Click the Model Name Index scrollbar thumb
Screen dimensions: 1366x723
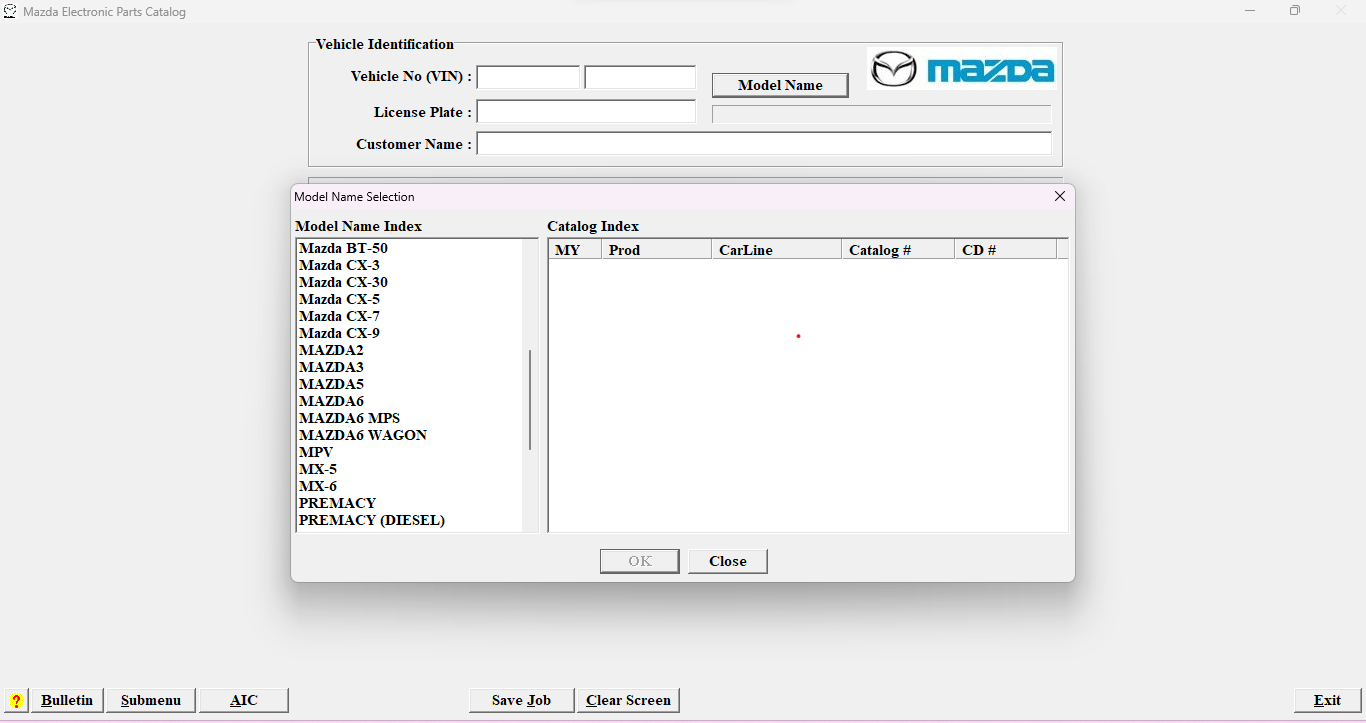(530, 400)
